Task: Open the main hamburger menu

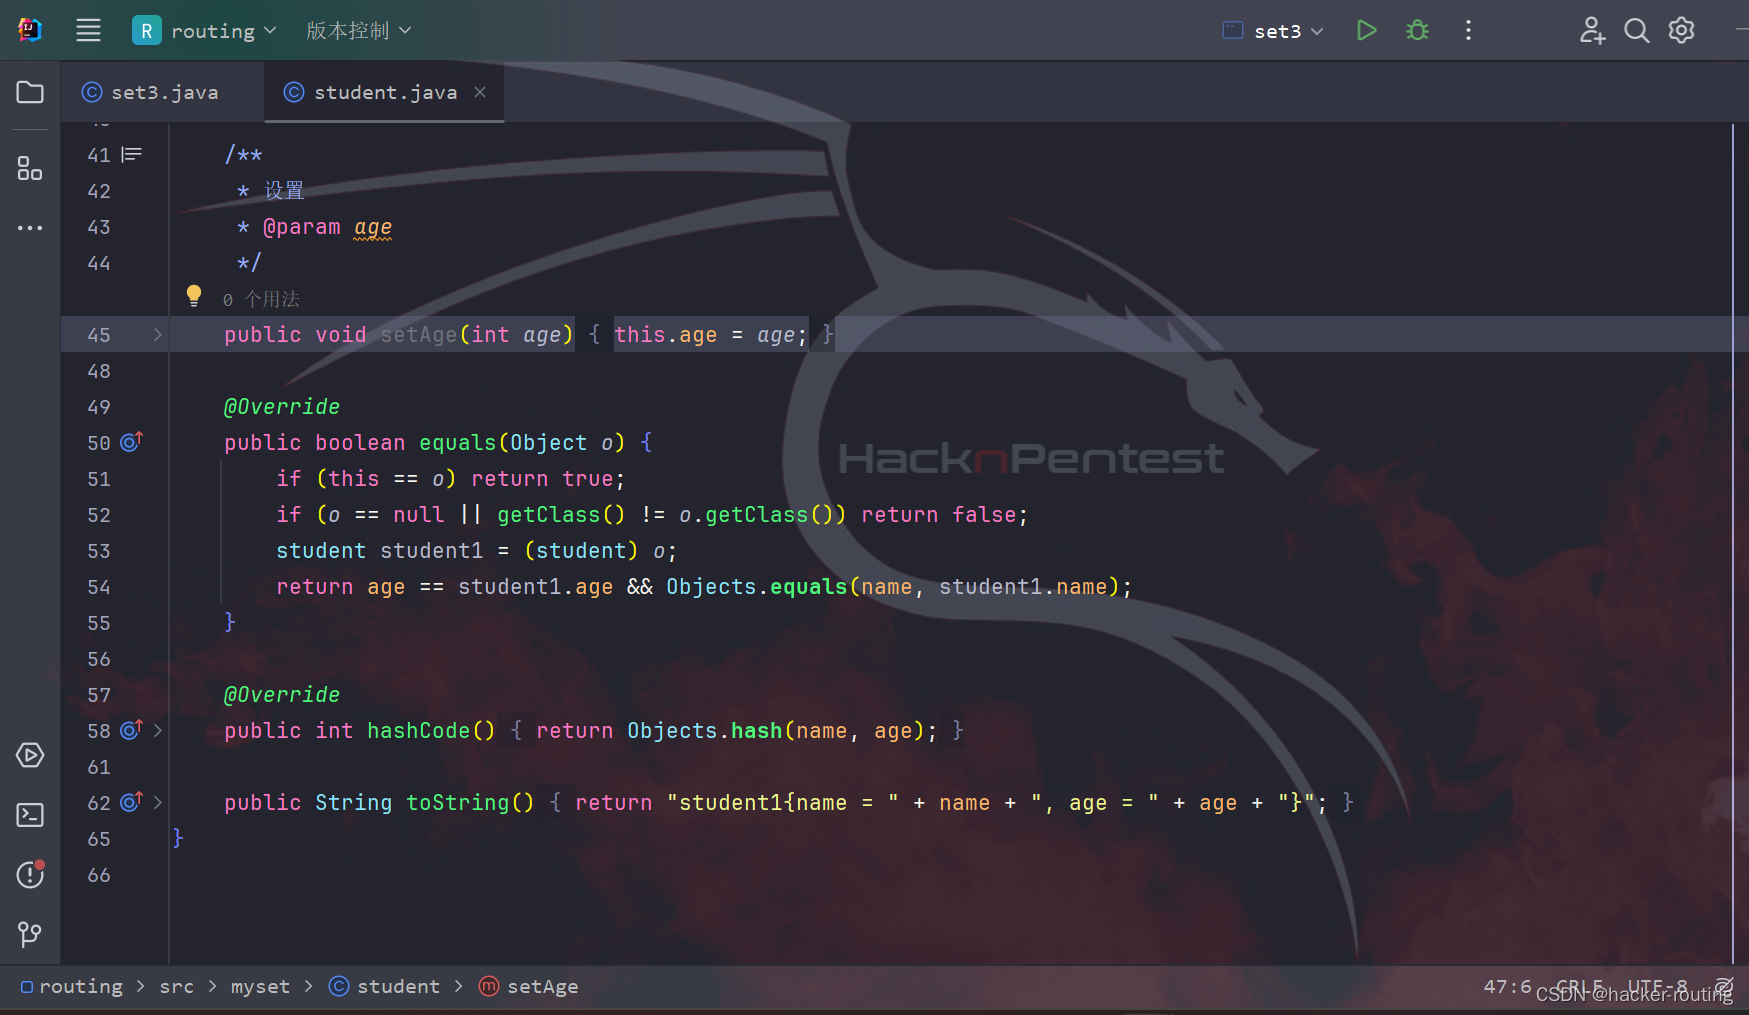Action: (88, 30)
